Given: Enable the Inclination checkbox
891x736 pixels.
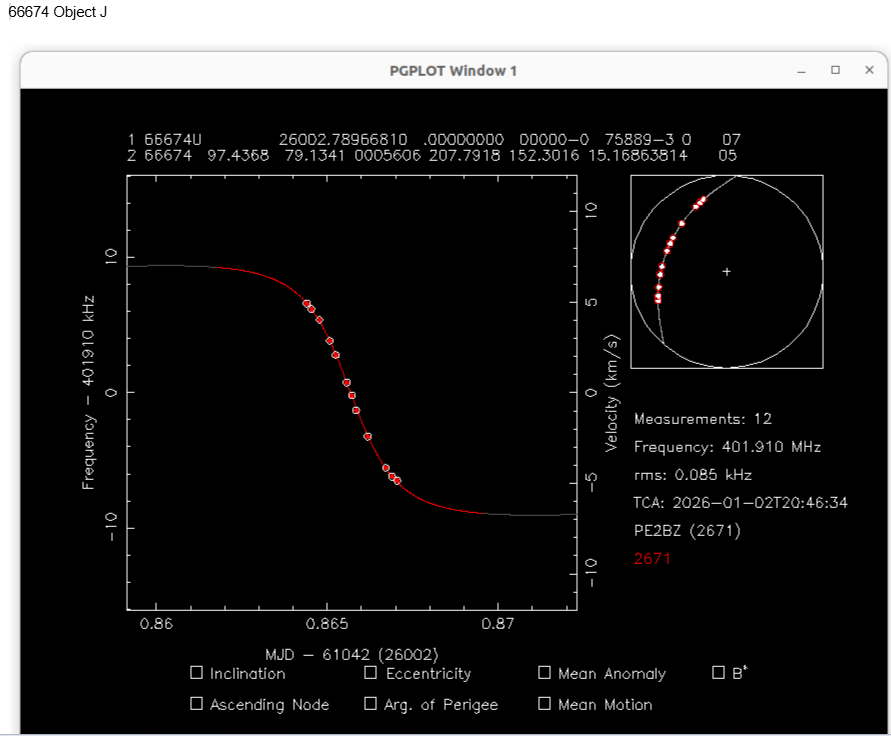Looking at the screenshot, I should [196, 673].
